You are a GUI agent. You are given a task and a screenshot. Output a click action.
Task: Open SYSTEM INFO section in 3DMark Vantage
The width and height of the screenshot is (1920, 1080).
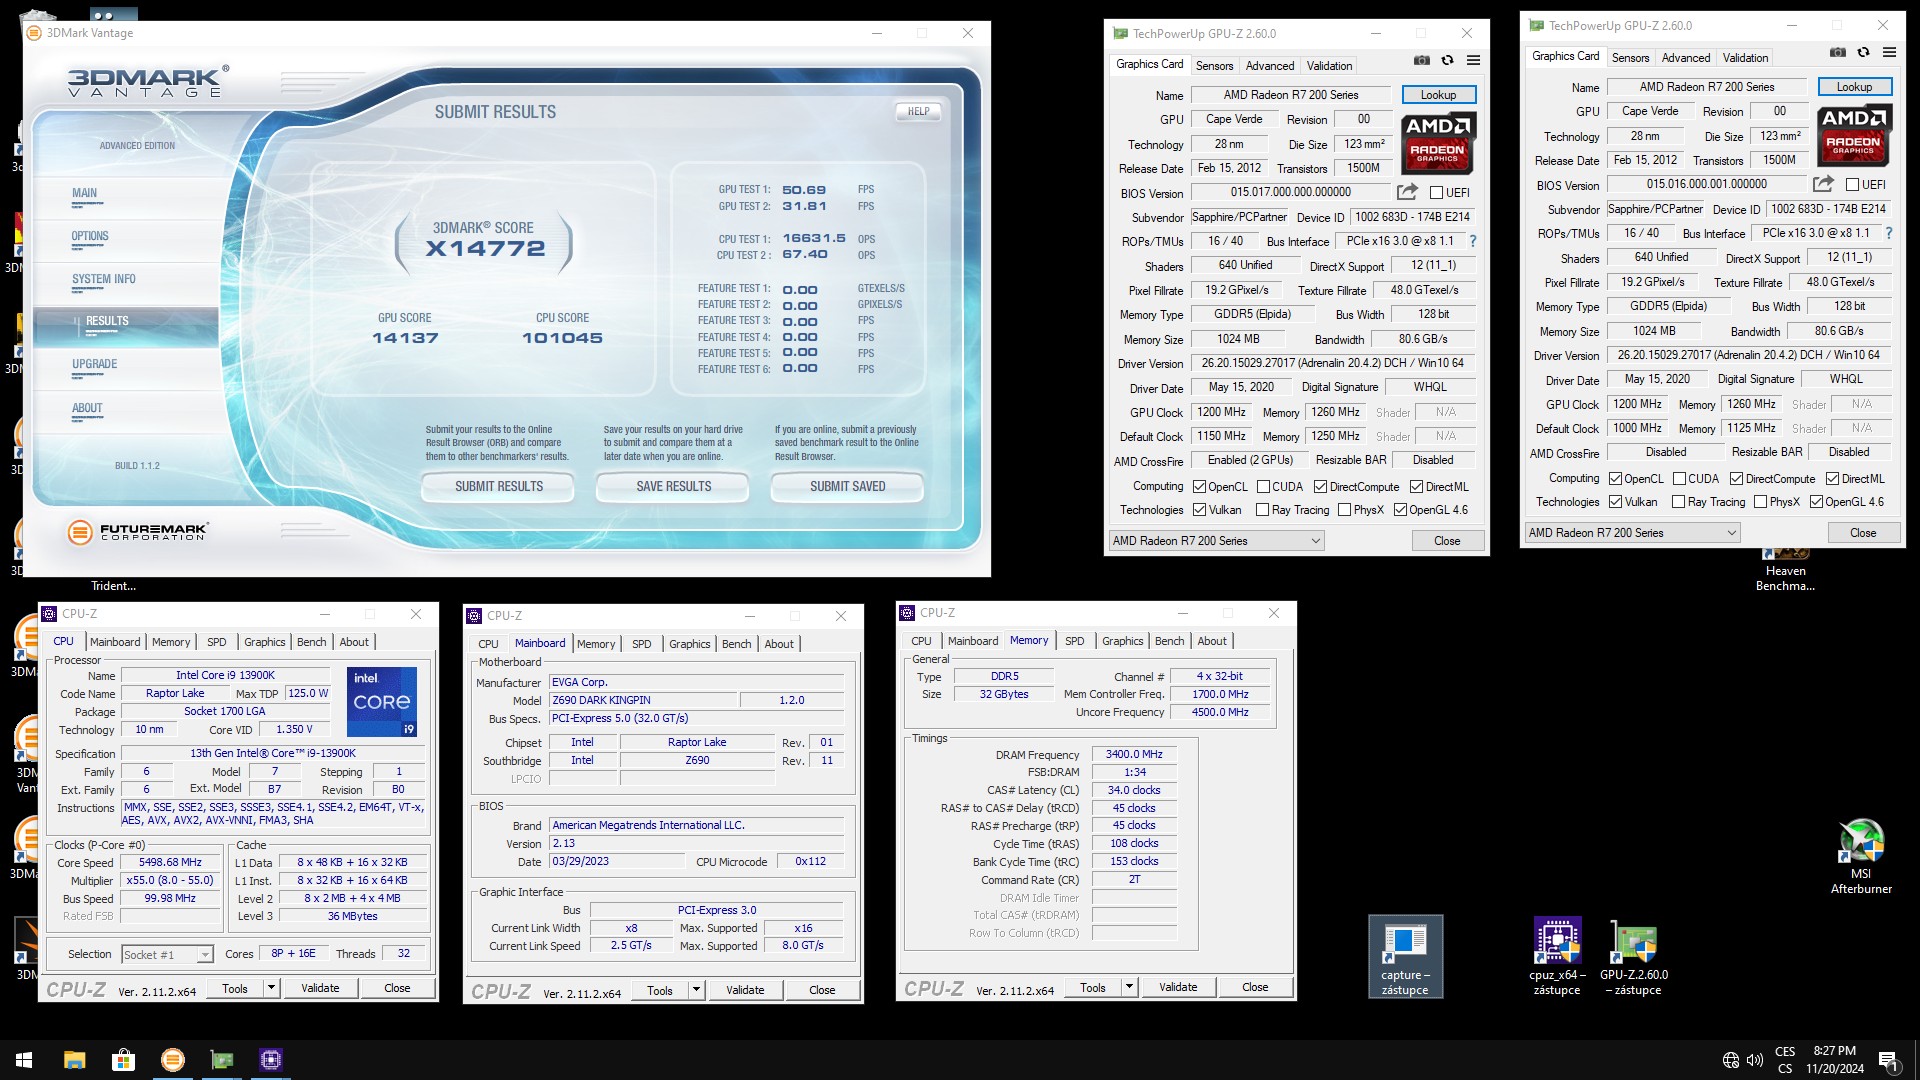(x=103, y=280)
